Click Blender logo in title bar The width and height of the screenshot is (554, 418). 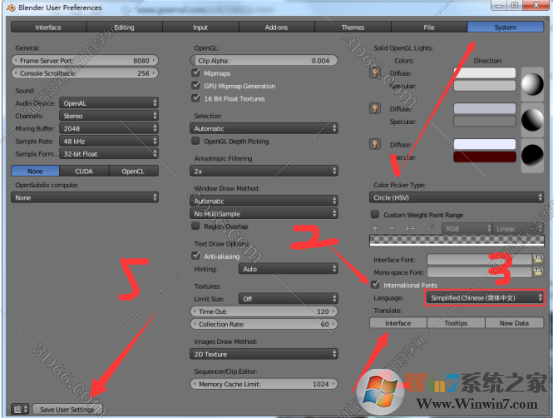click(x=11, y=7)
